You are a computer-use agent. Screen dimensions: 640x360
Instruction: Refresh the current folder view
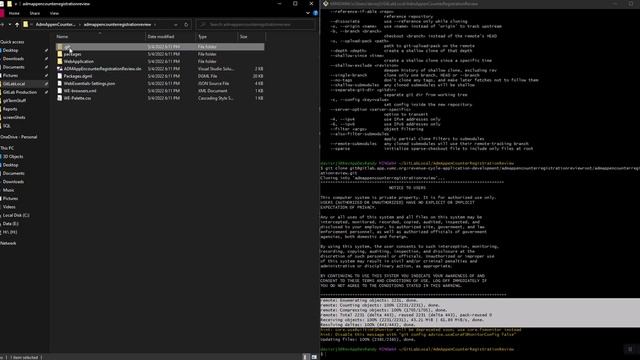tap(186, 24)
